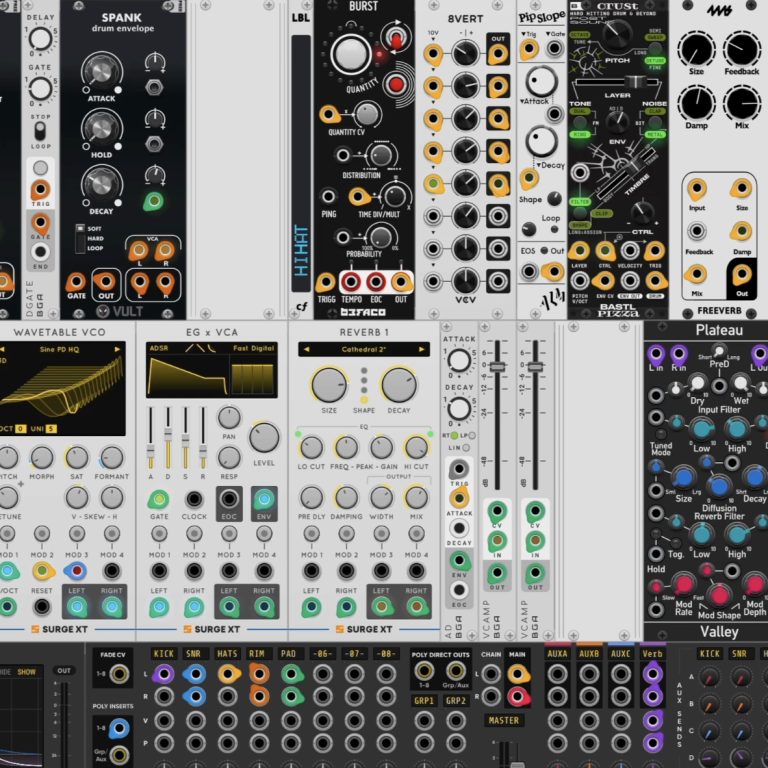The width and height of the screenshot is (768, 768).
Task: Click the OUT jack on SPANK drum envelope
Action: 105,281
